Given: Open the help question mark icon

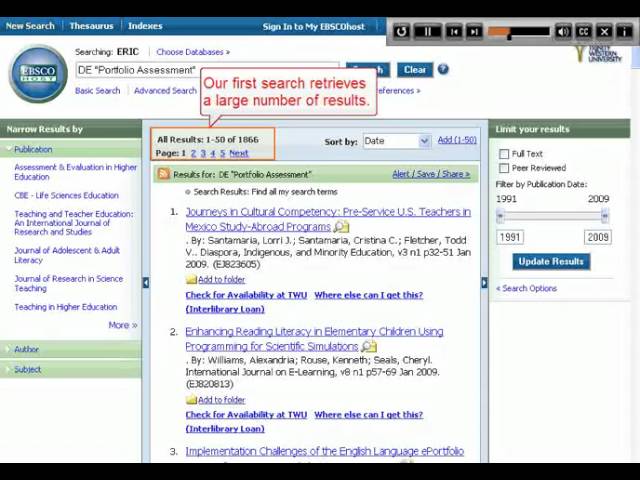Looking at the screenshot, I should click(x=443, y=69).
